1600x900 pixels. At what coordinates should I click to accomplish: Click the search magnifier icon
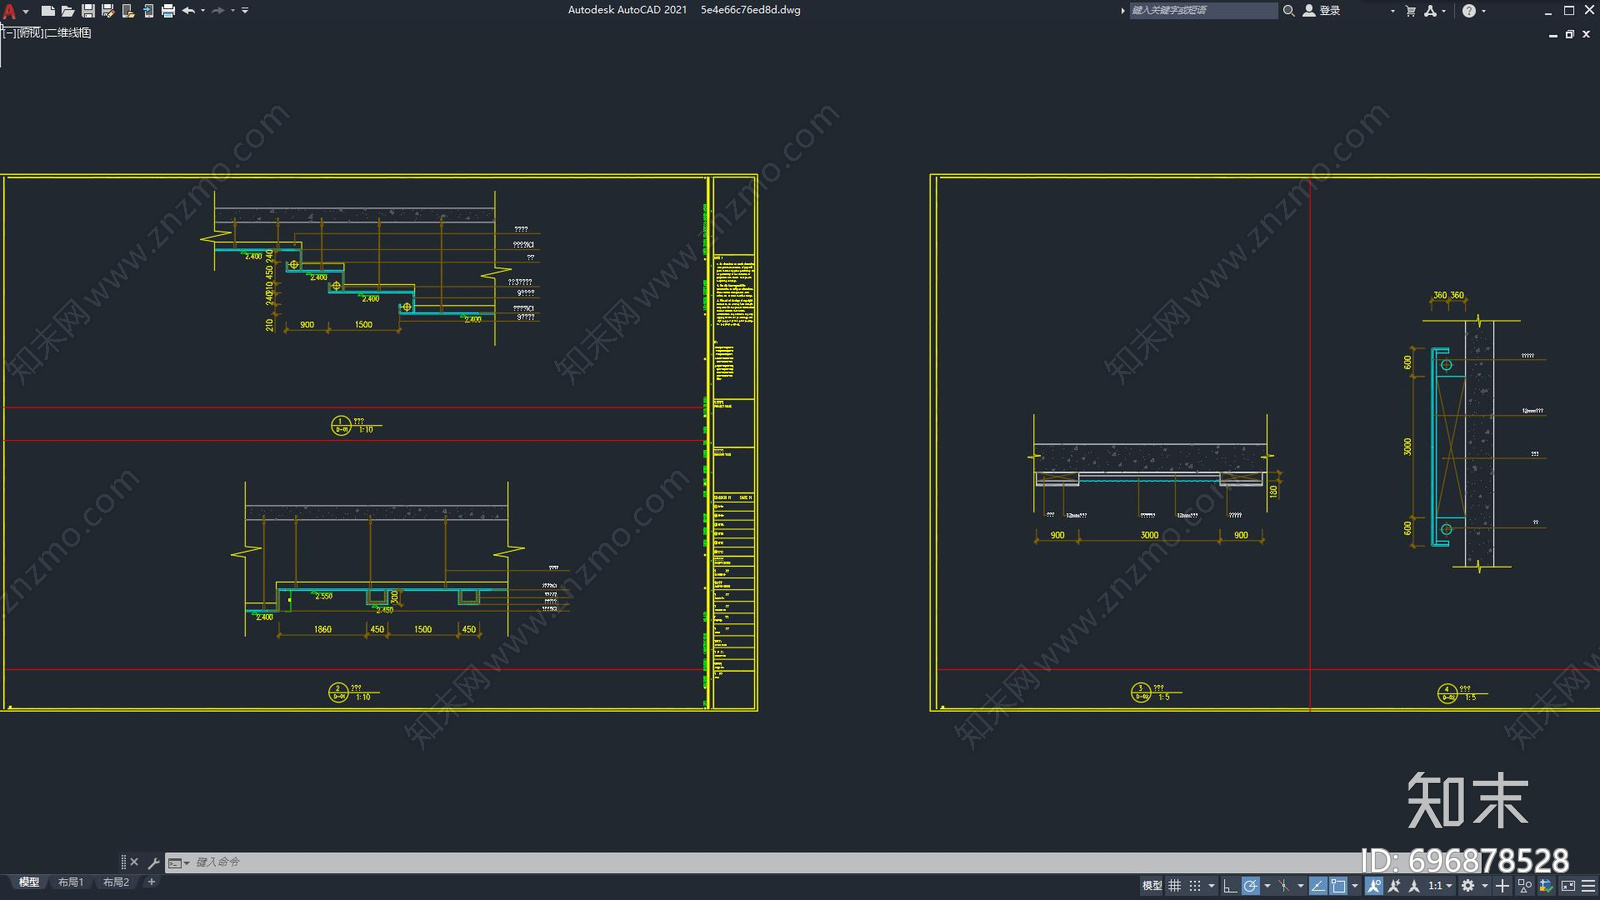tap(1289, 10)
